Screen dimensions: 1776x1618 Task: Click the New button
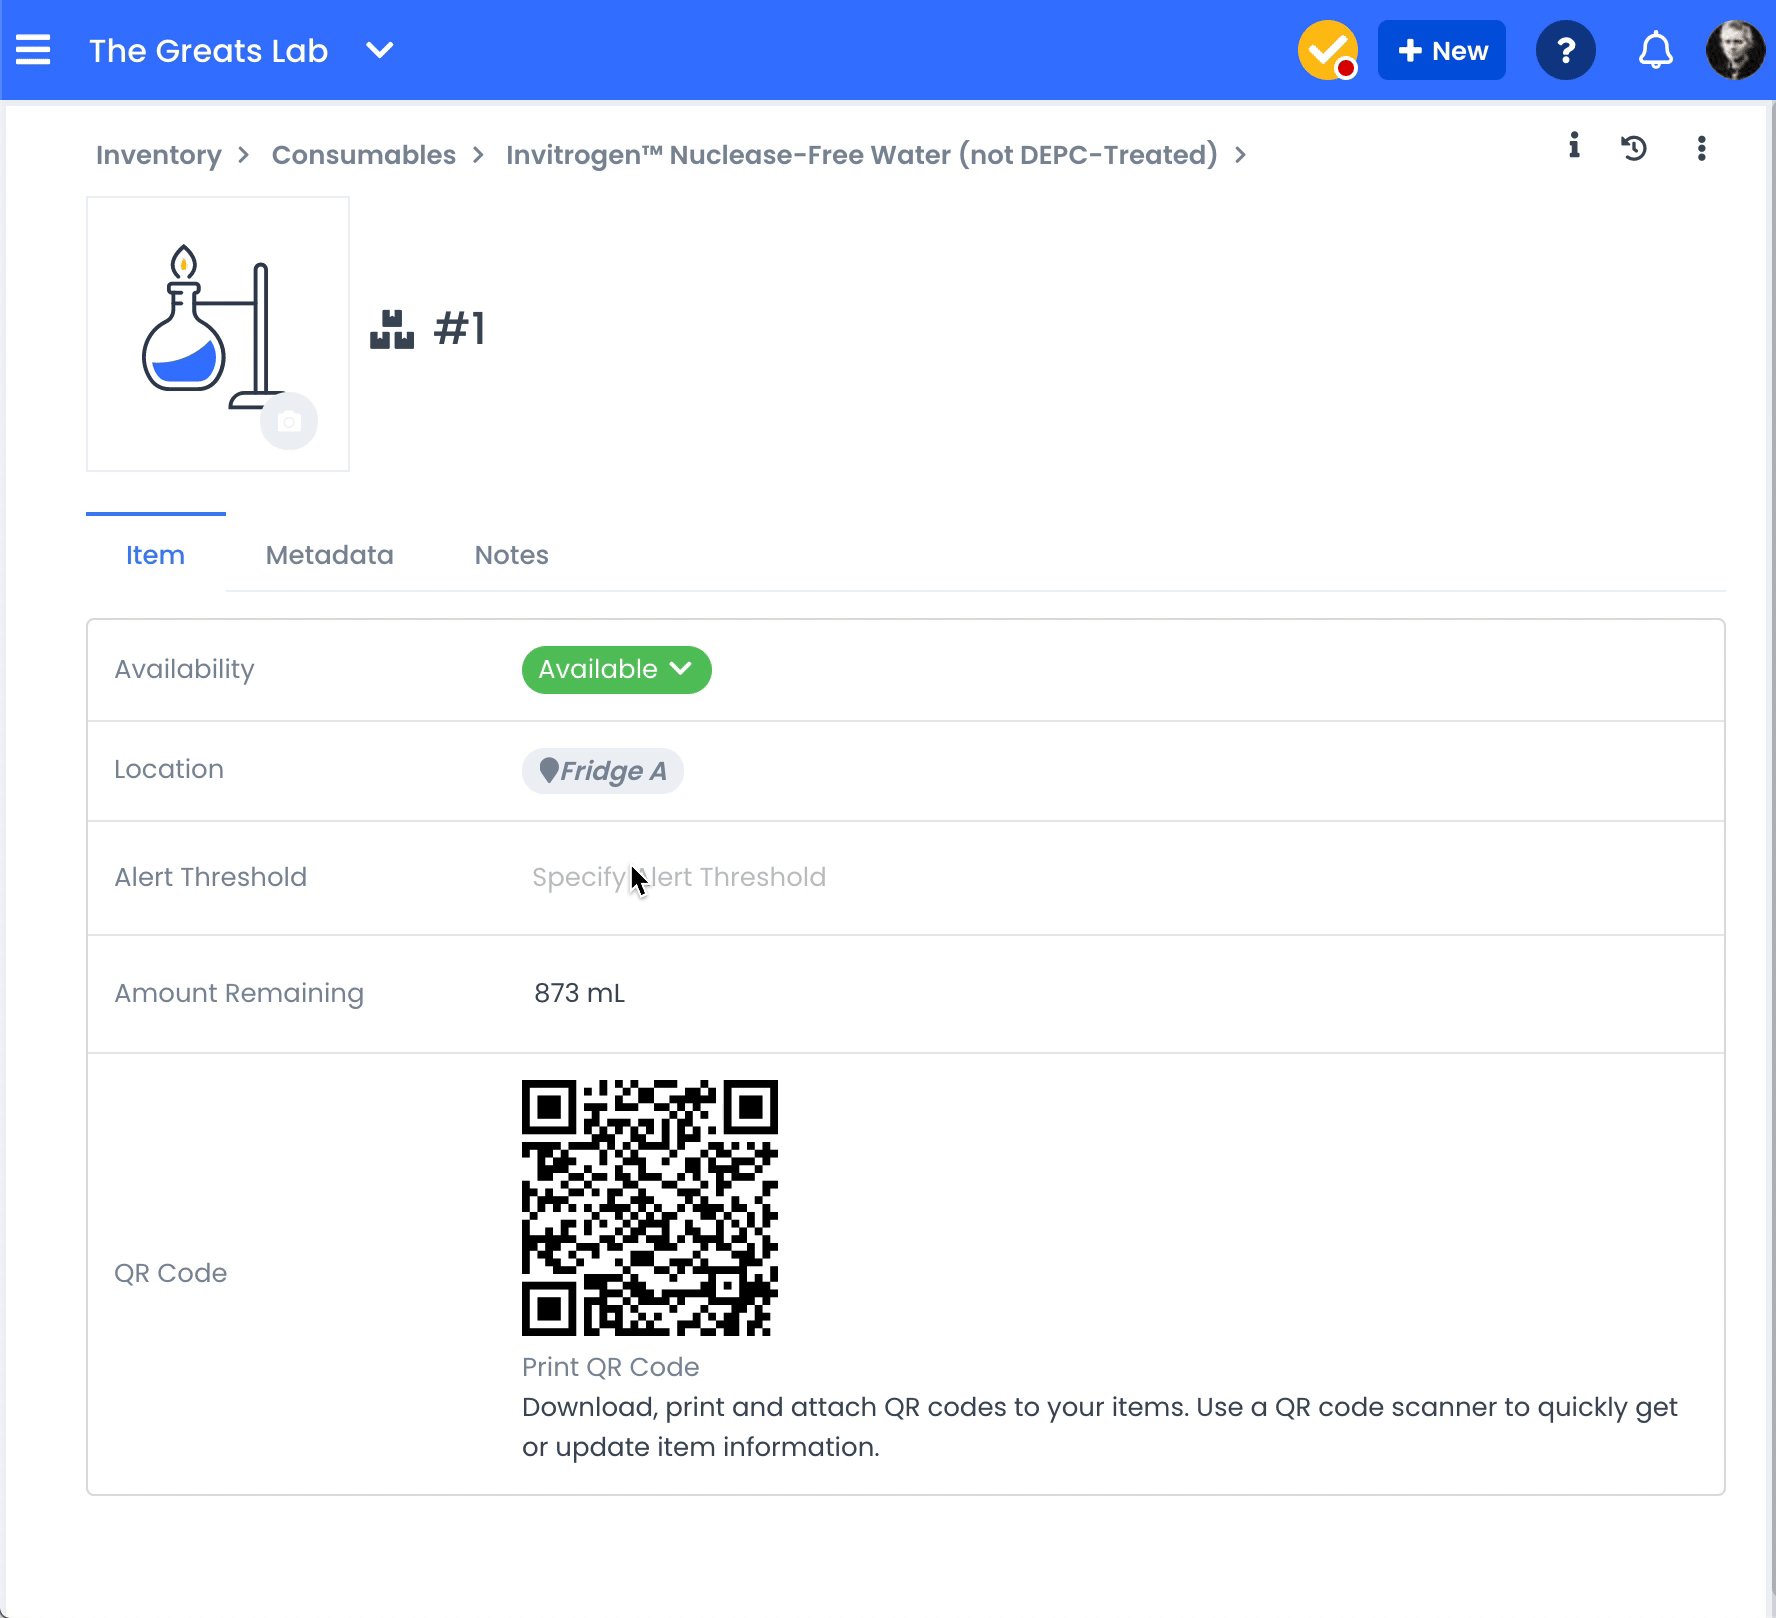(1441, 50)
